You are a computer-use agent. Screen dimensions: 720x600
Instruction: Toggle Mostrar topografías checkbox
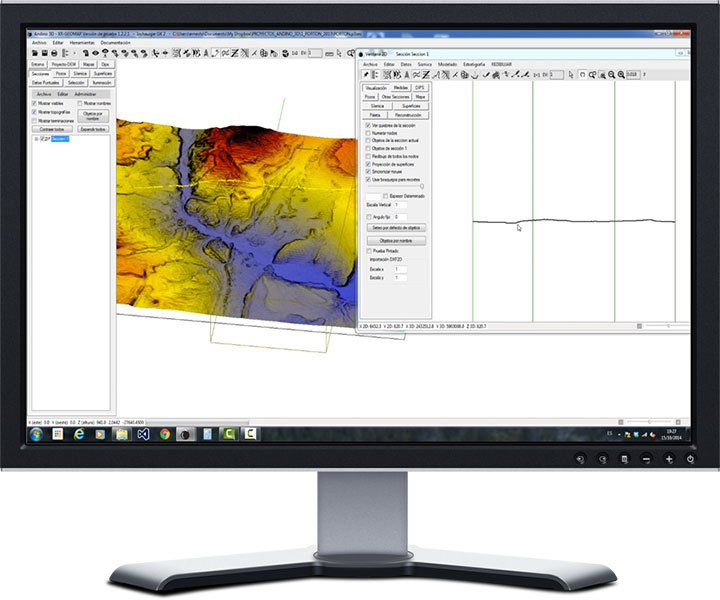[34, 112]
